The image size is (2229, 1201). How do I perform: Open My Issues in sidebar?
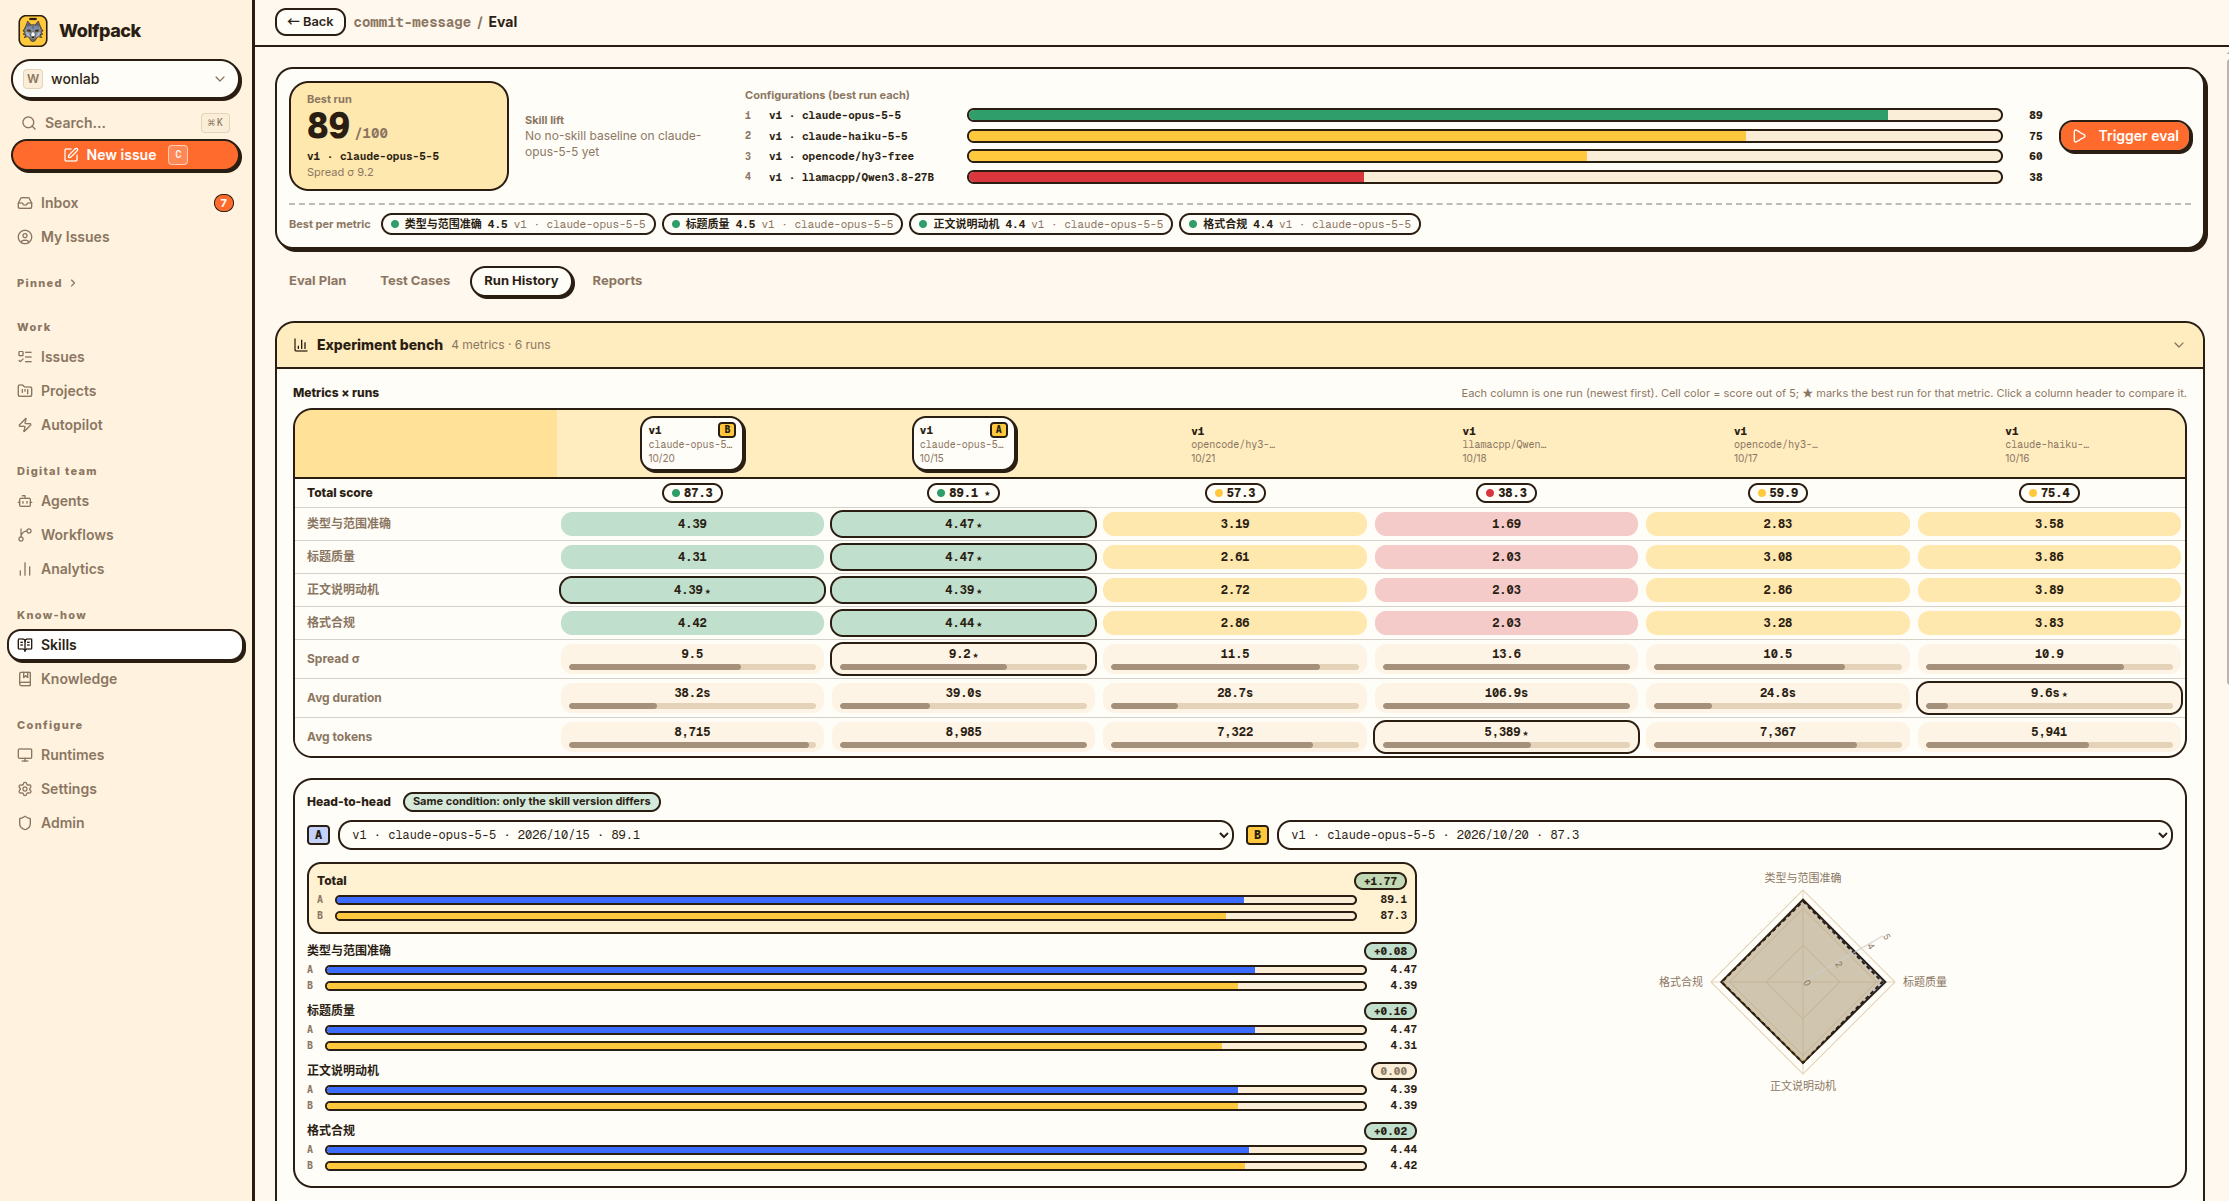coord(126,237)
